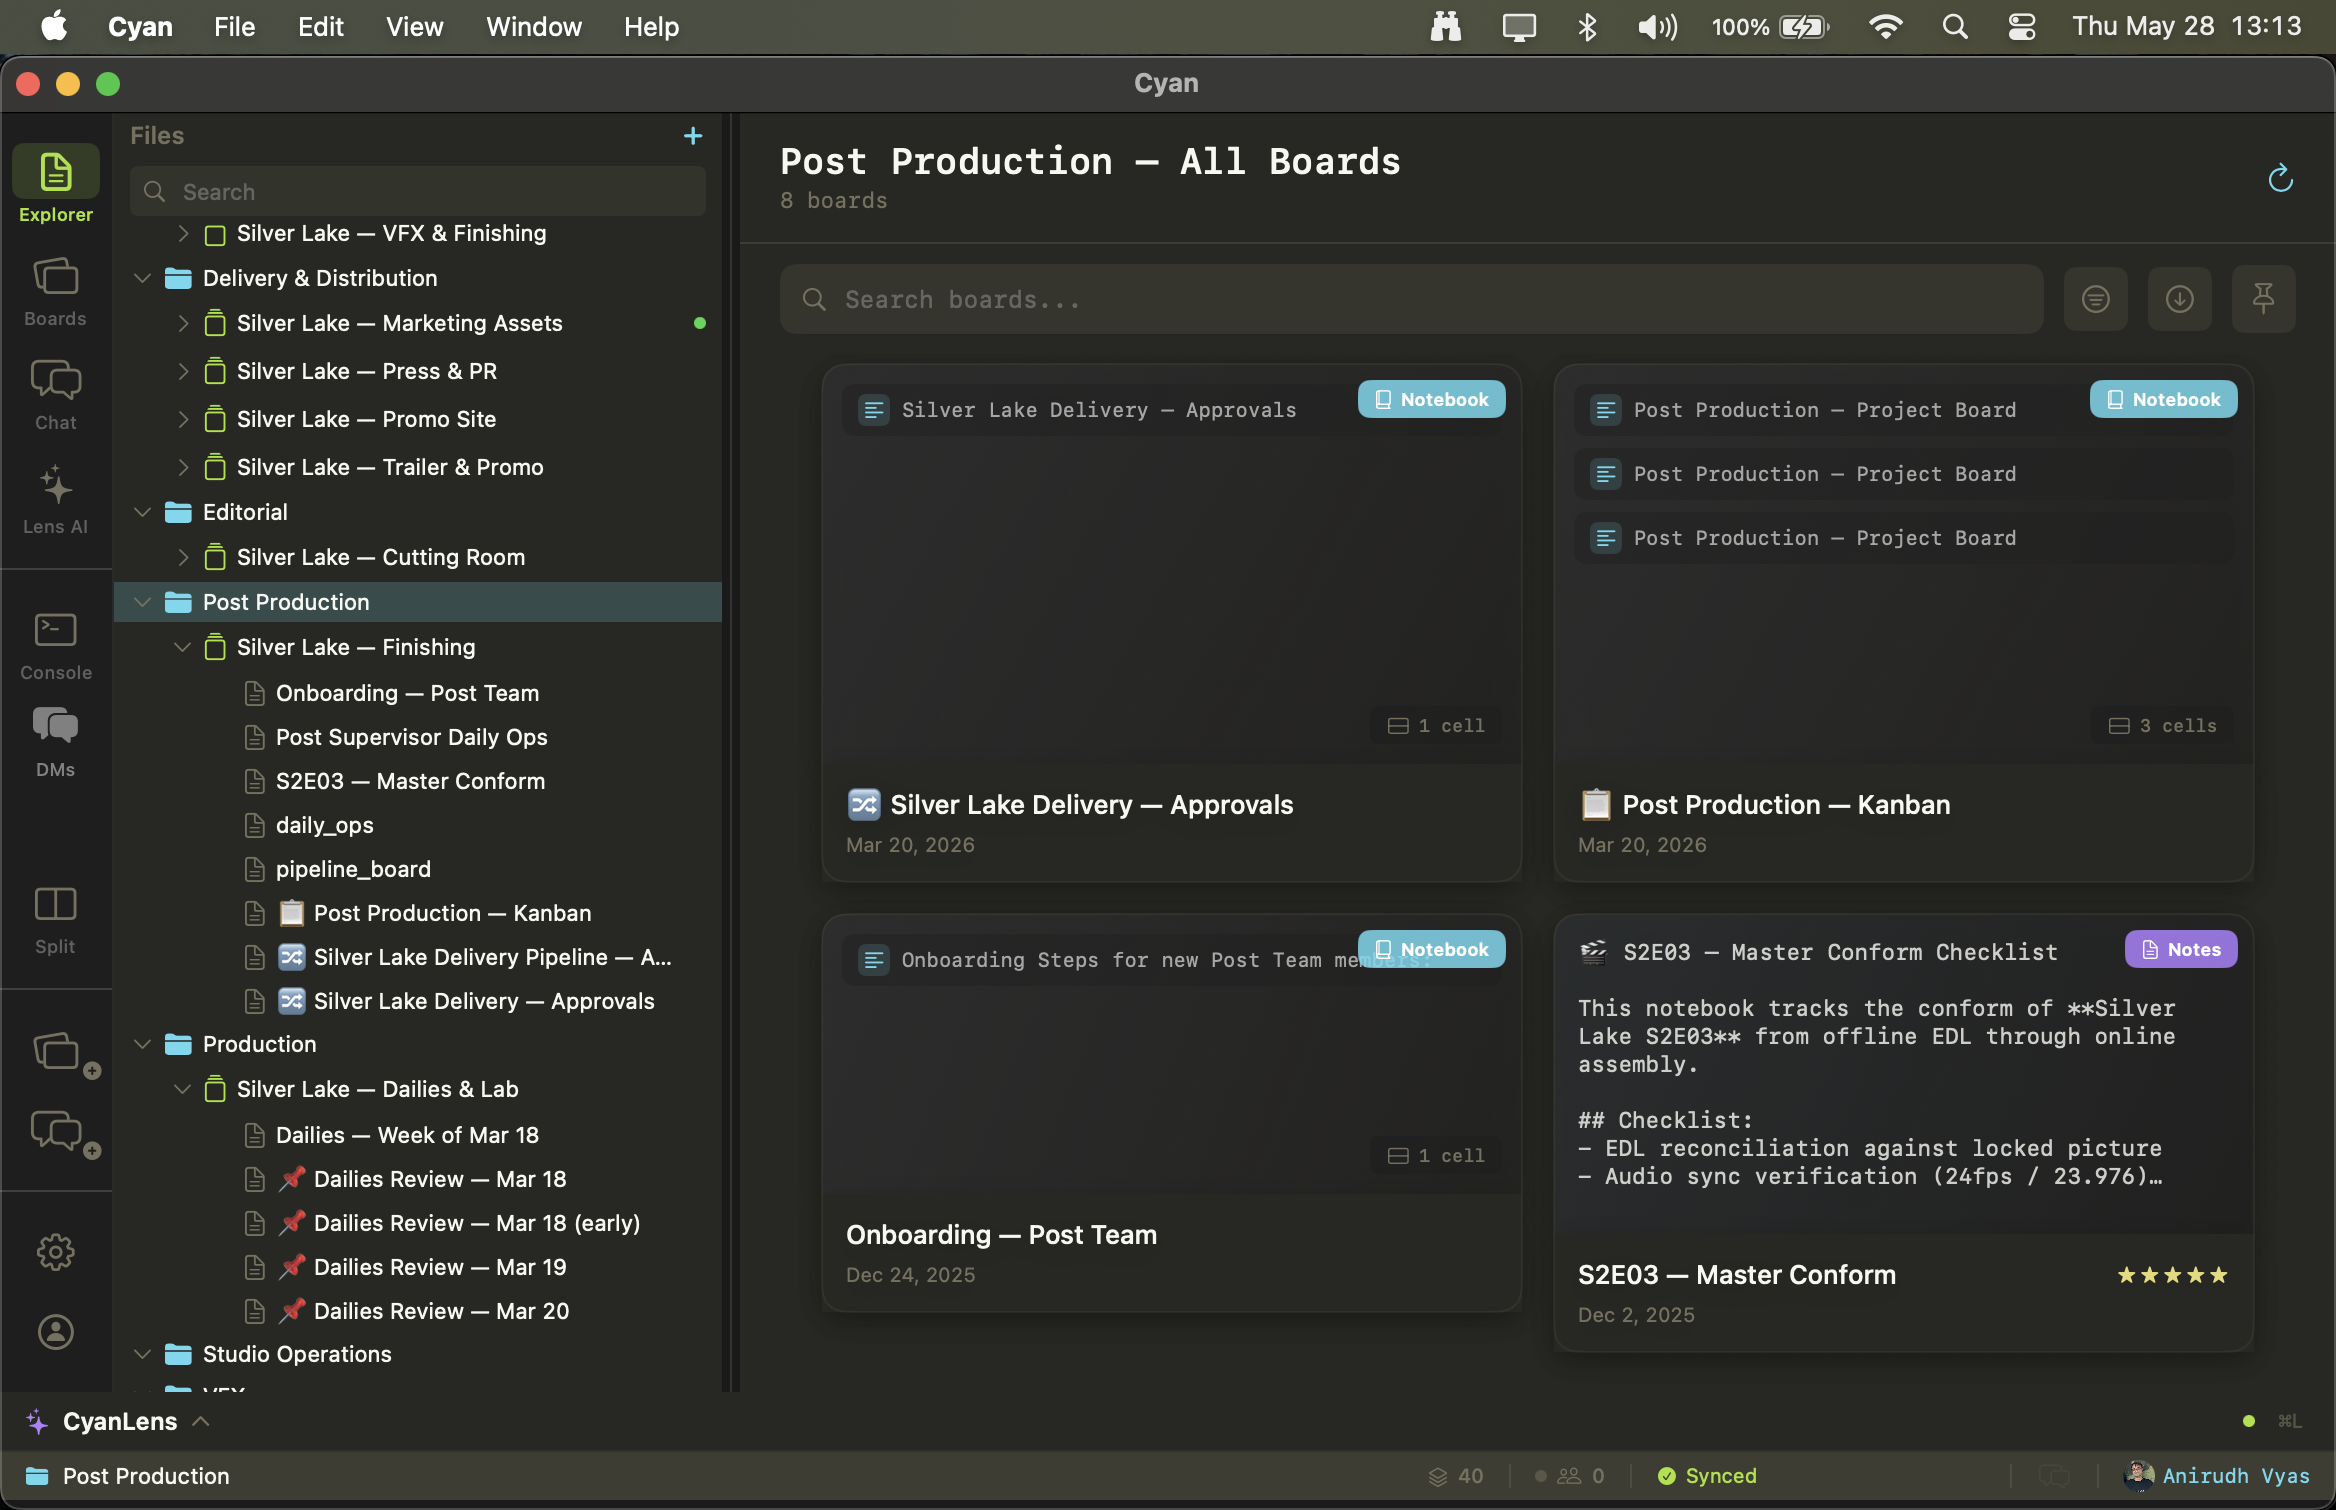Open the Boards sidebar panel

56,291
